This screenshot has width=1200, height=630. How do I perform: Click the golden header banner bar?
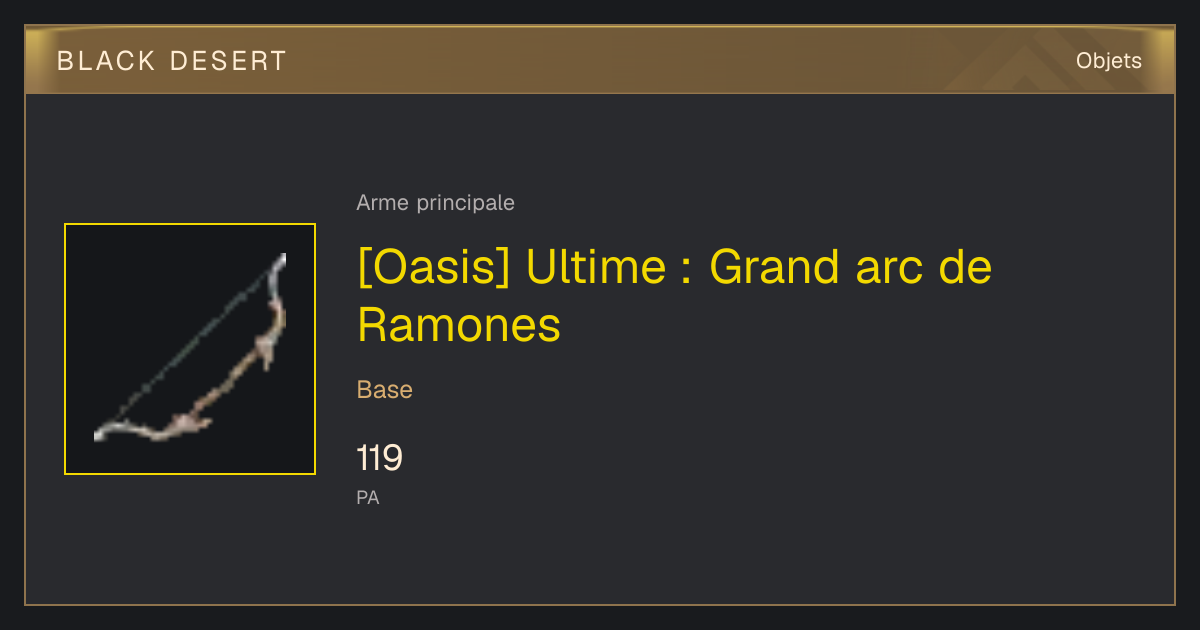pos(600,60)
